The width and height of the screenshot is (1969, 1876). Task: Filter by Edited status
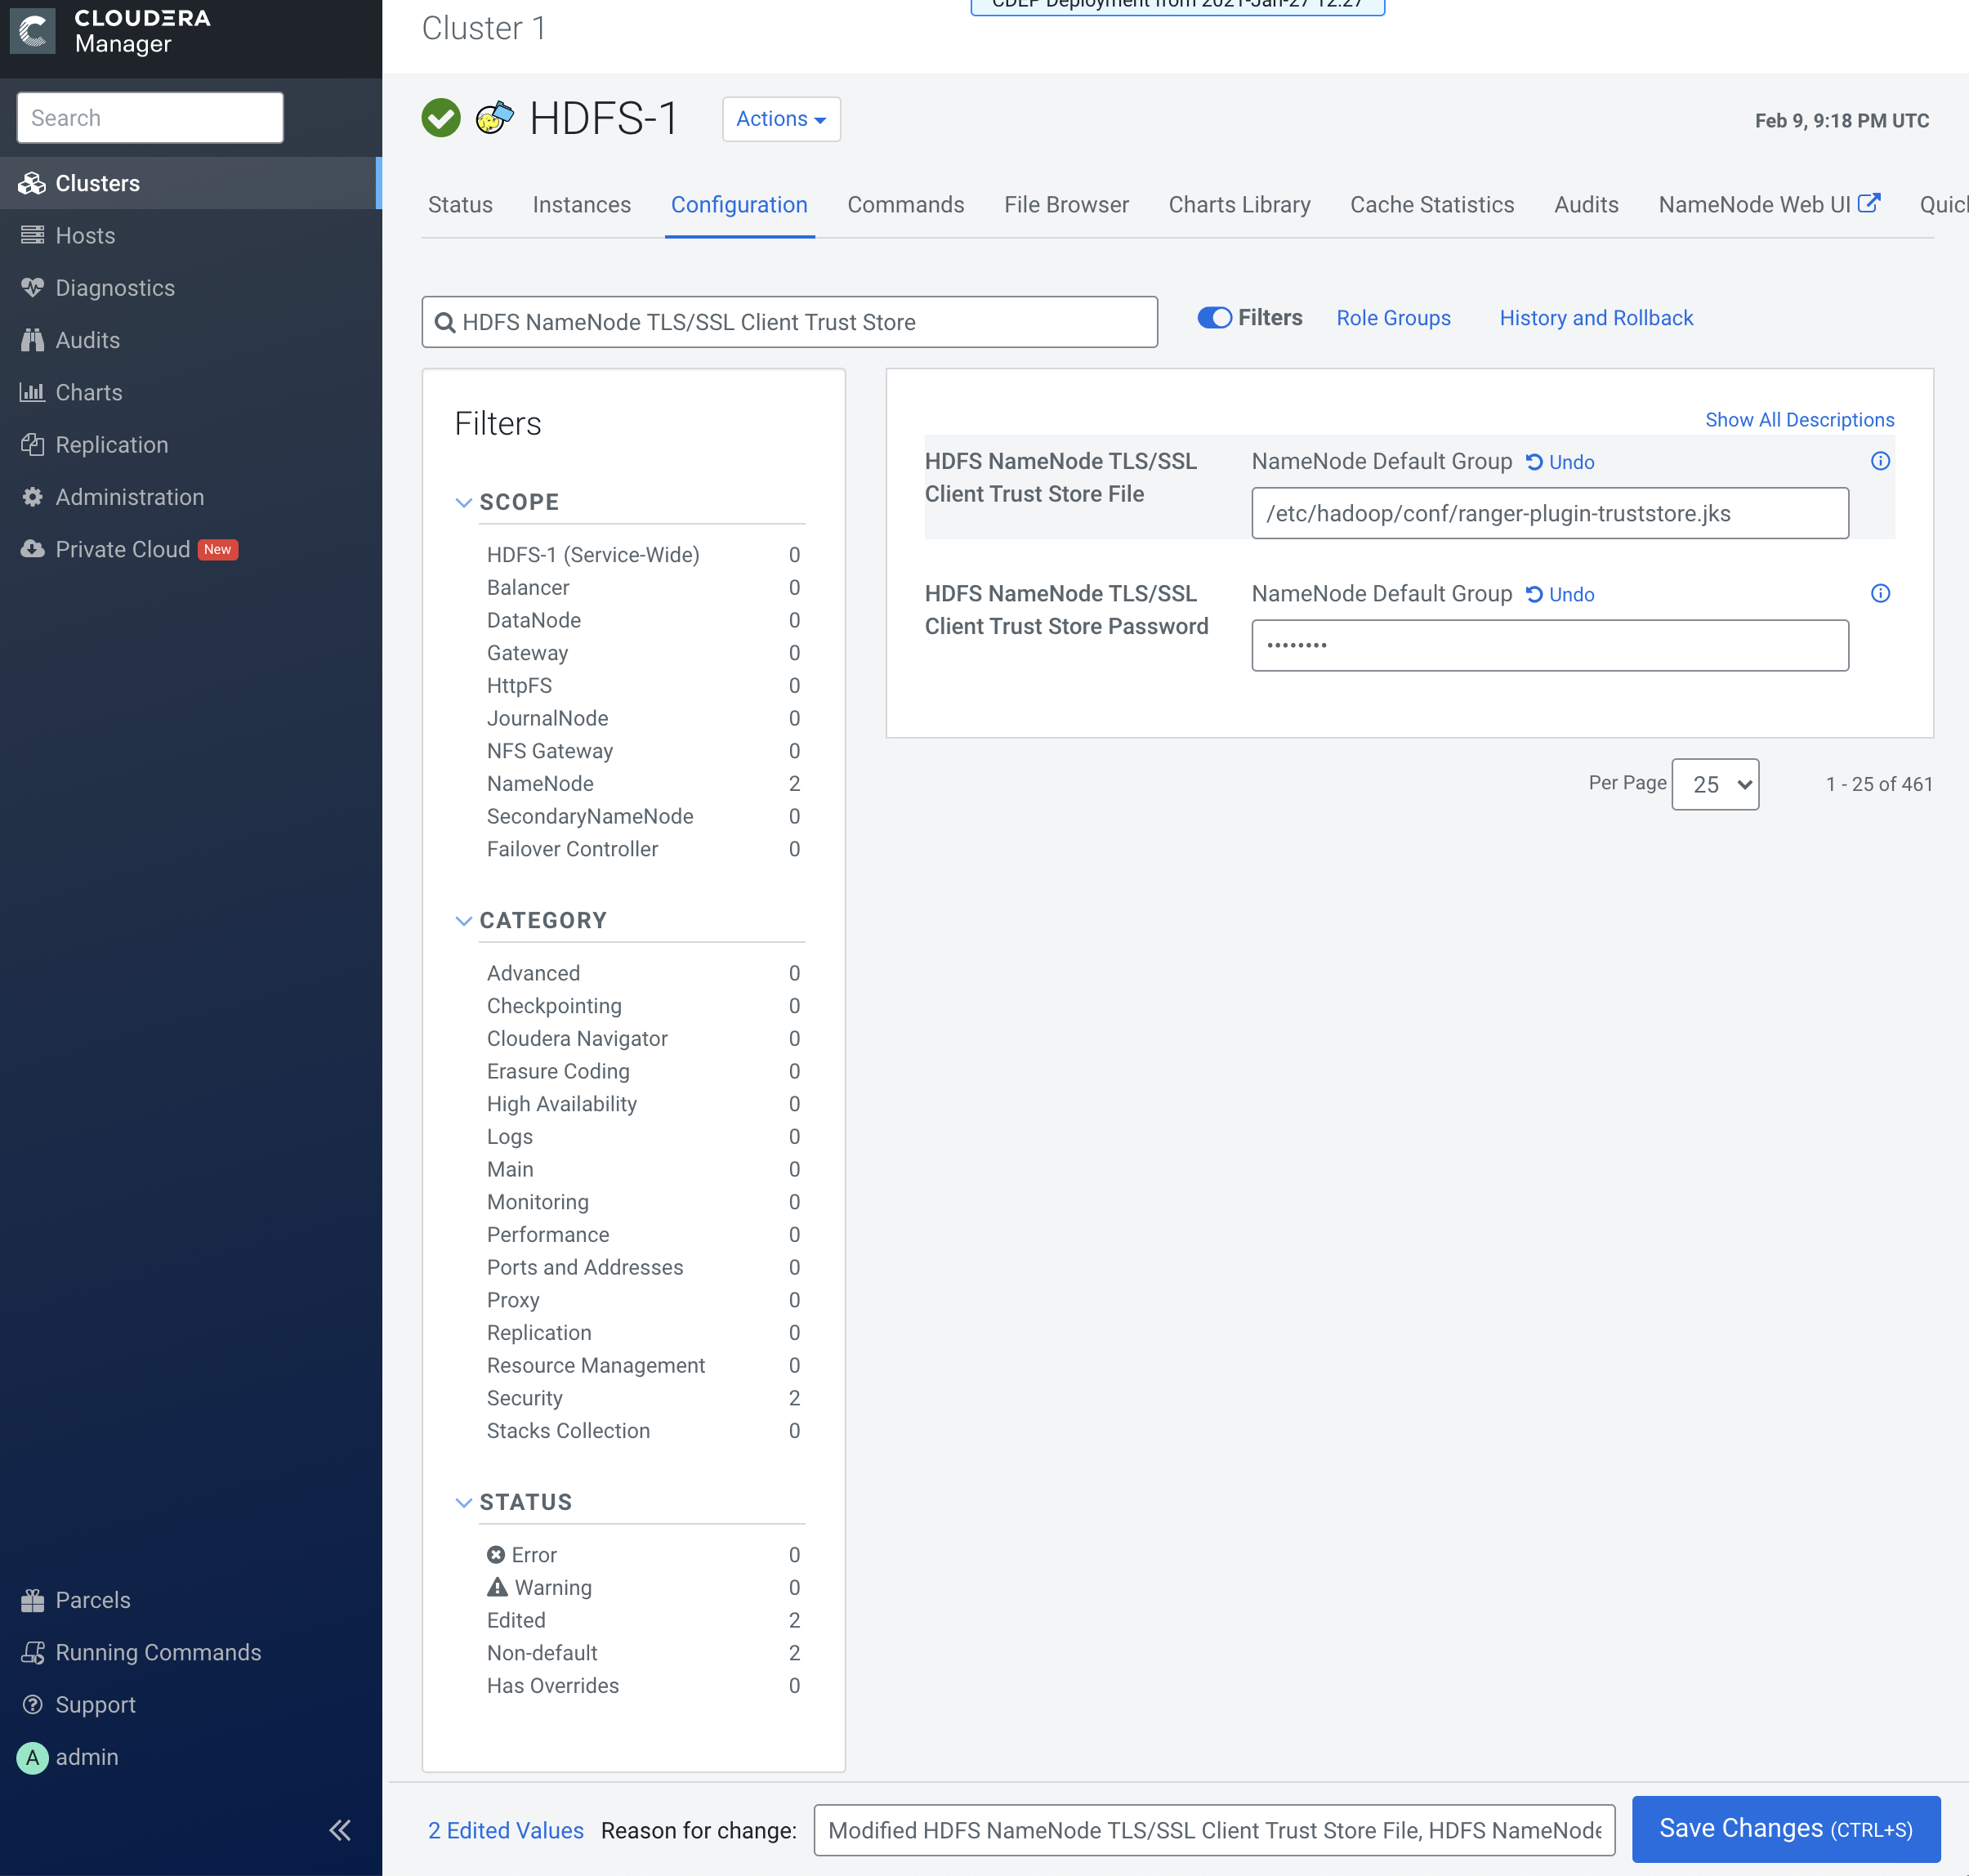[643, 1621]
